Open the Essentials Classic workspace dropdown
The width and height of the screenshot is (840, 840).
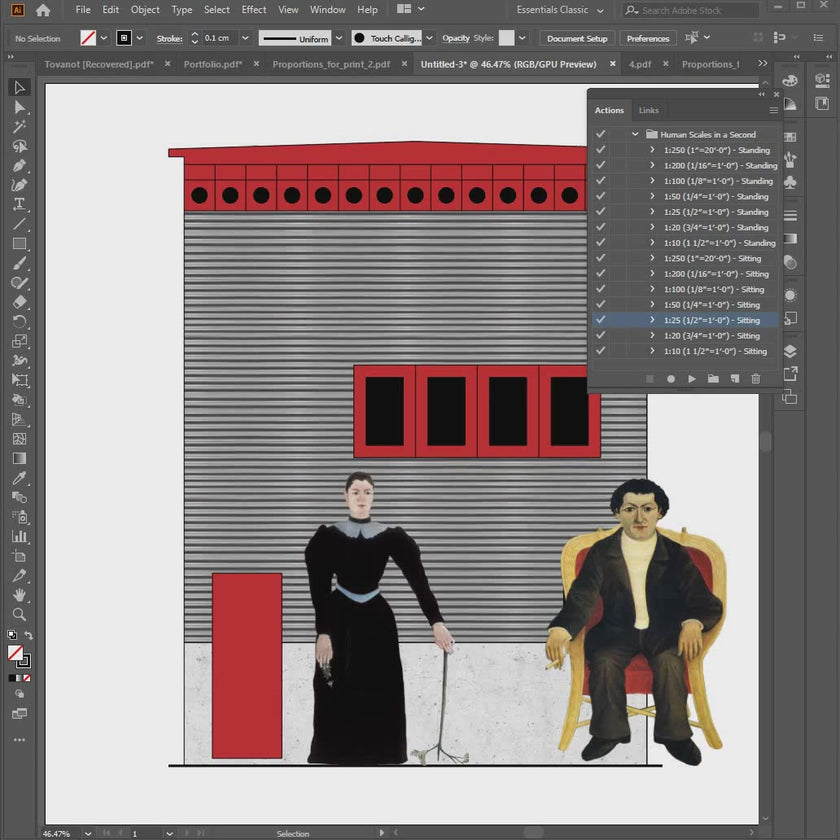(560, 10)
